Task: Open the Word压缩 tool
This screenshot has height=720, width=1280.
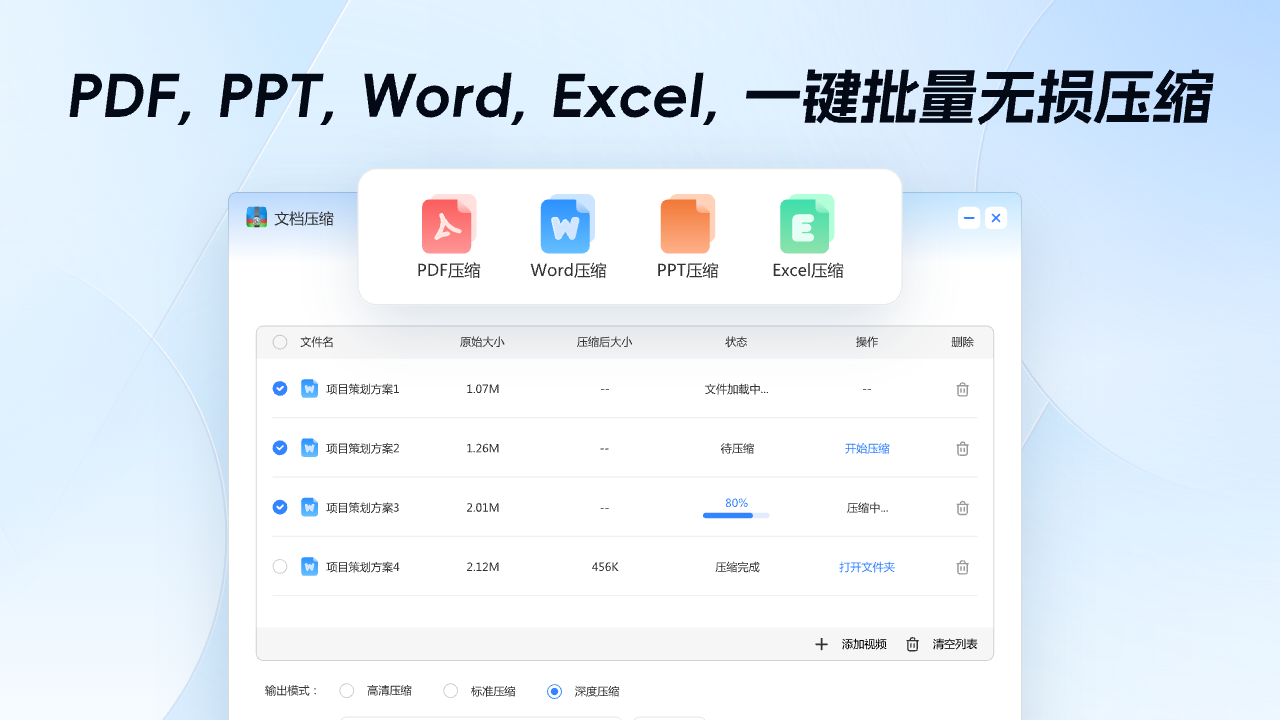Action: click(567, 223)
